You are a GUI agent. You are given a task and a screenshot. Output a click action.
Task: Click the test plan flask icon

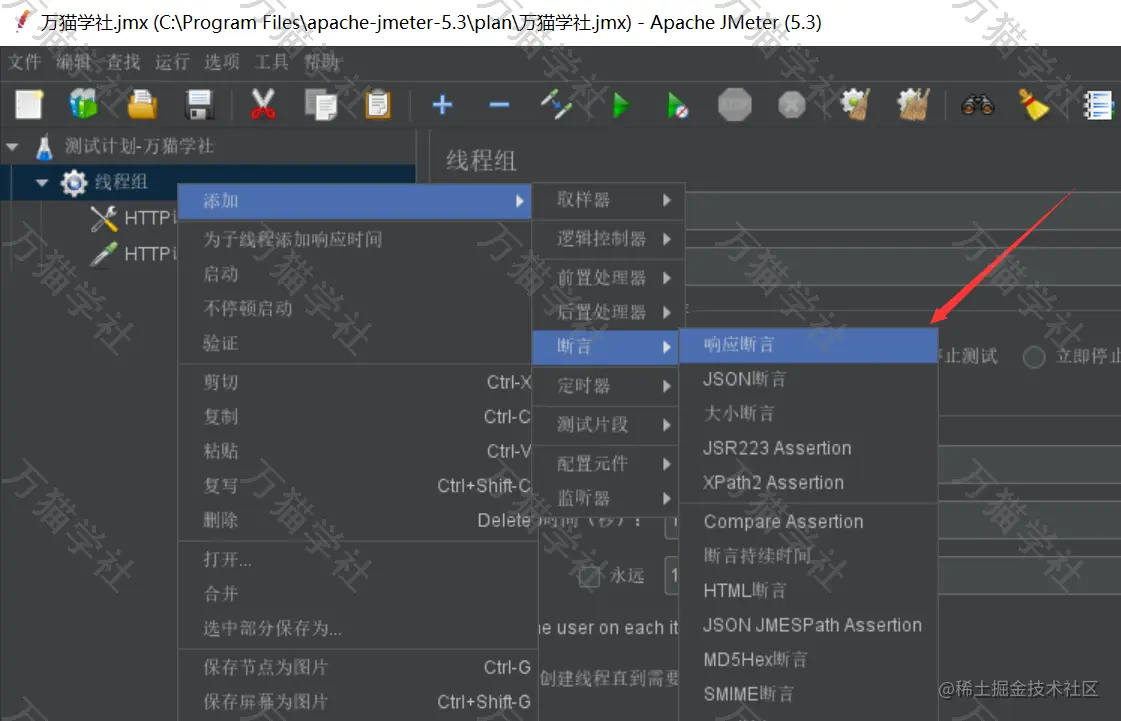coord(44,147)
